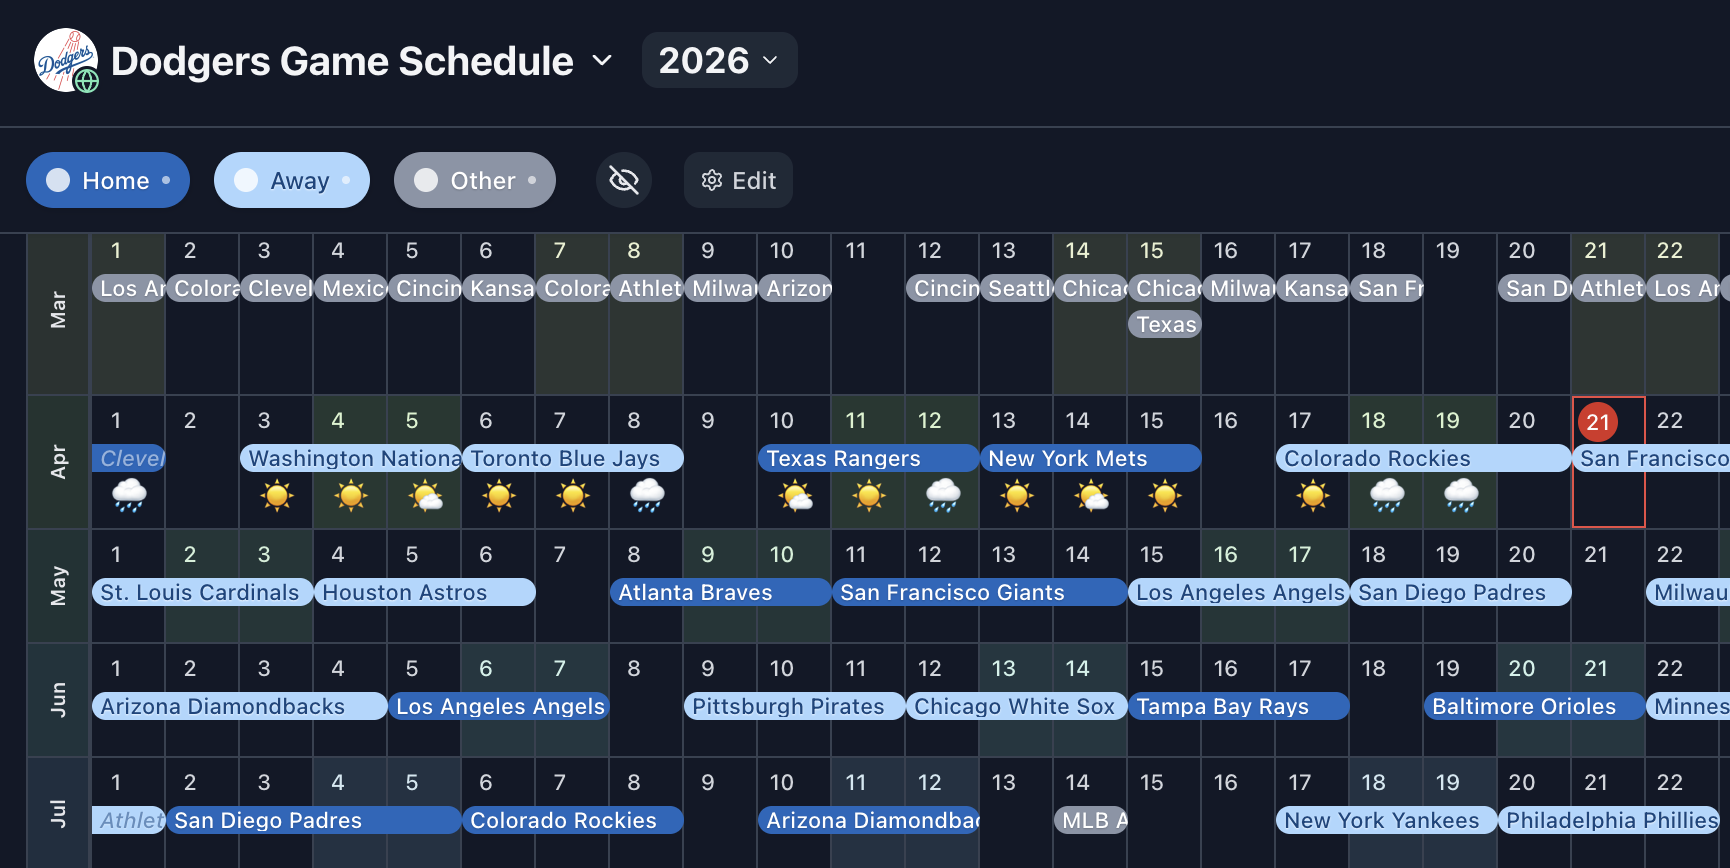Select the Jun month row label
Viewport: 1730px width, 868px height.
click(59, 700)
